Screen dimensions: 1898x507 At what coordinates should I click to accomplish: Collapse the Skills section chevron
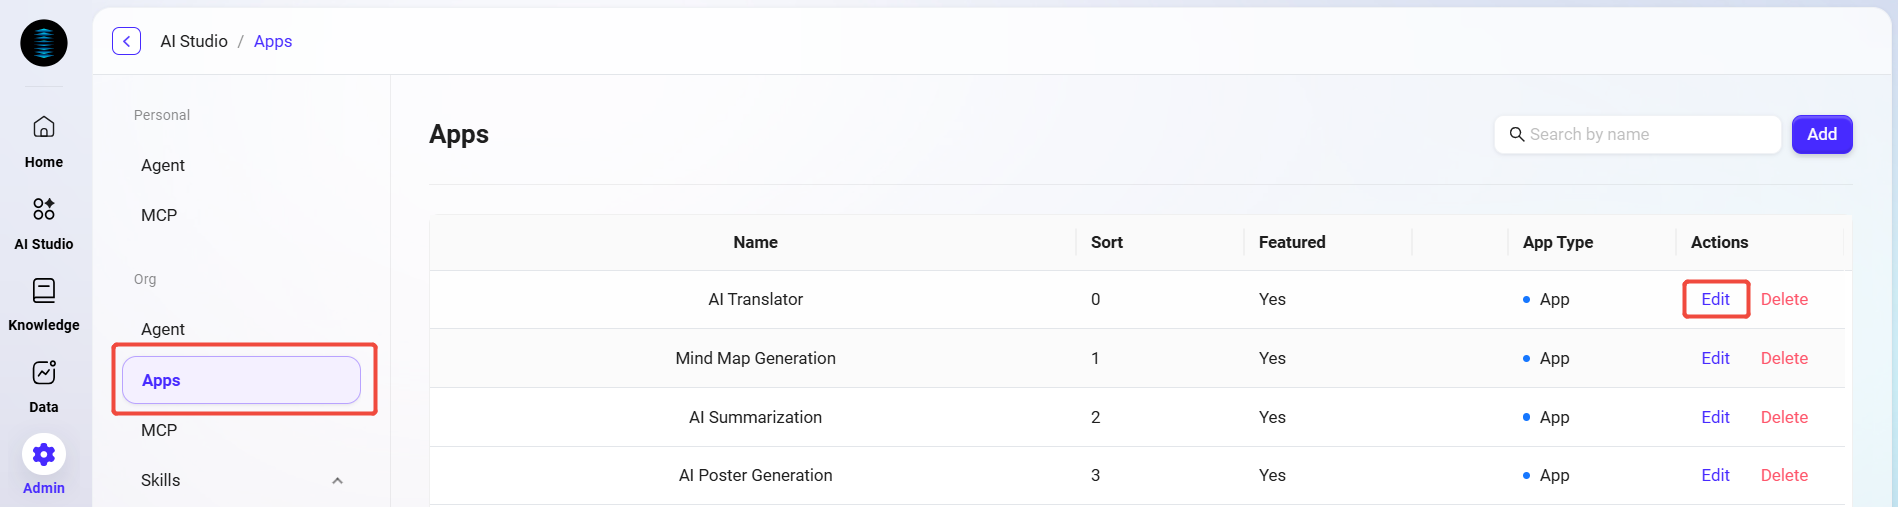pyautogui.click(x=337, y=481)
